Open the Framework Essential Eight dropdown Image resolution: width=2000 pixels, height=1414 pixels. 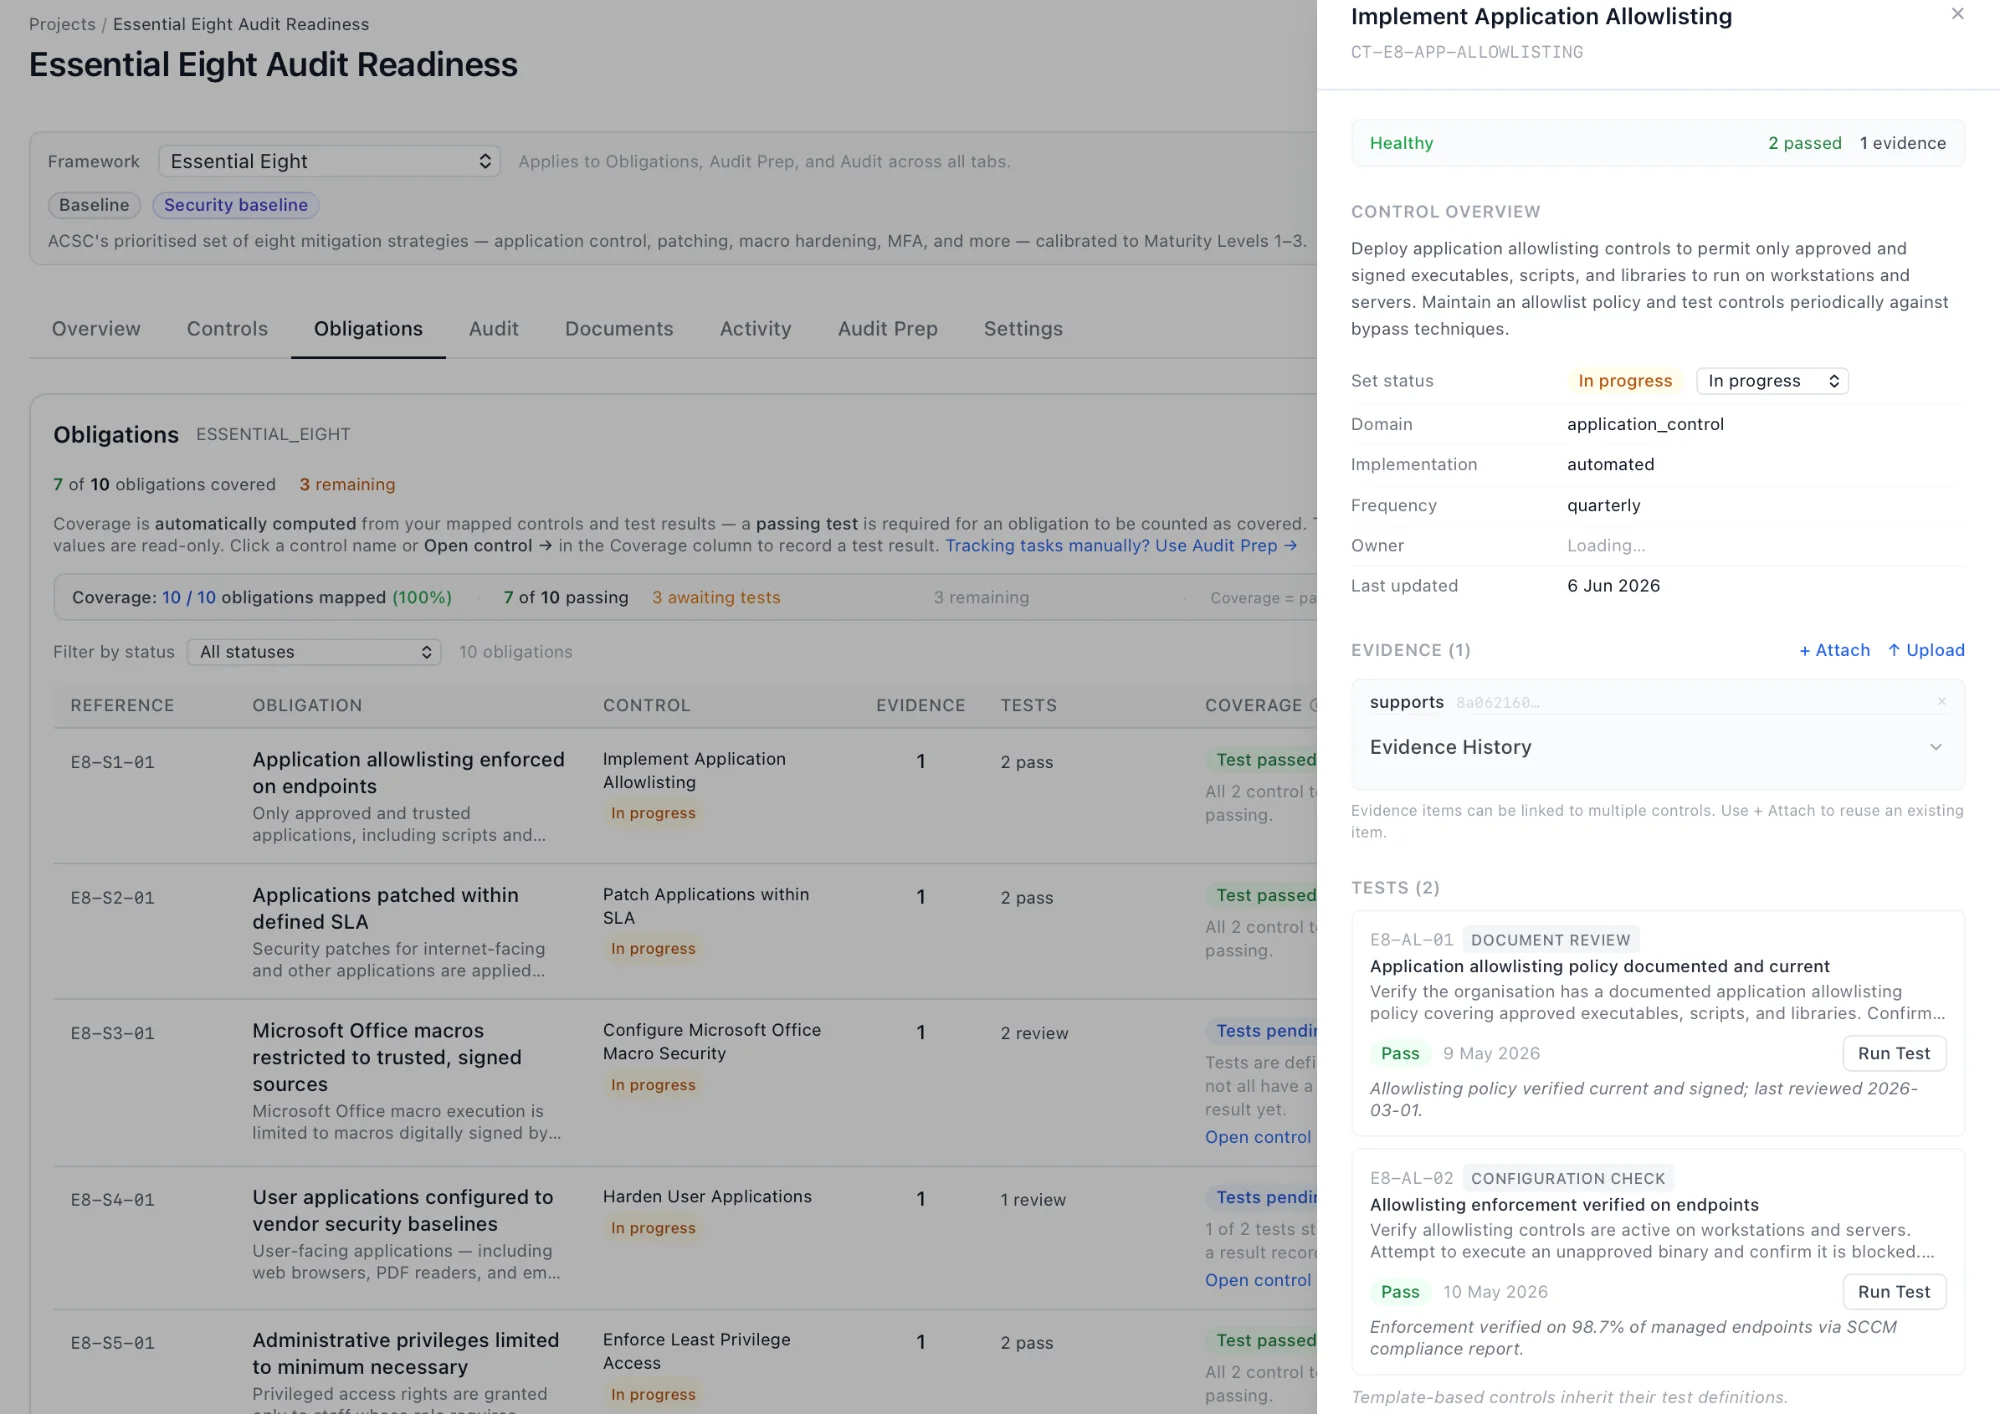(329, 161)
